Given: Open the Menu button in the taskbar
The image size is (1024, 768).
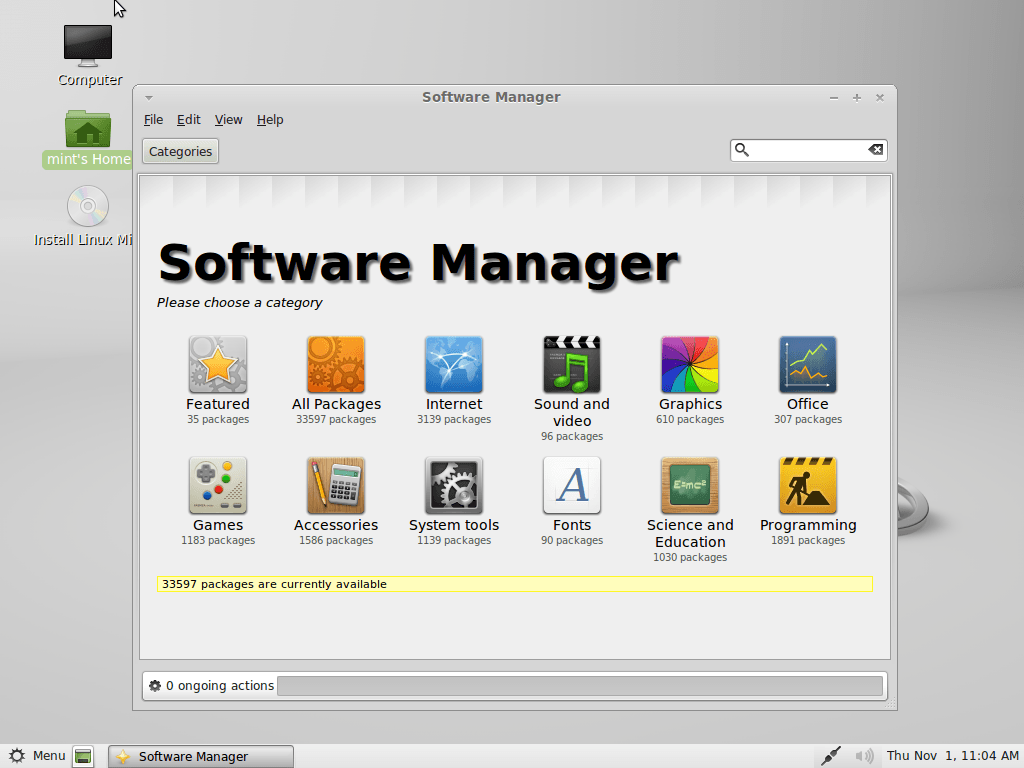Looking at the screenshot, I should [38, 756].
